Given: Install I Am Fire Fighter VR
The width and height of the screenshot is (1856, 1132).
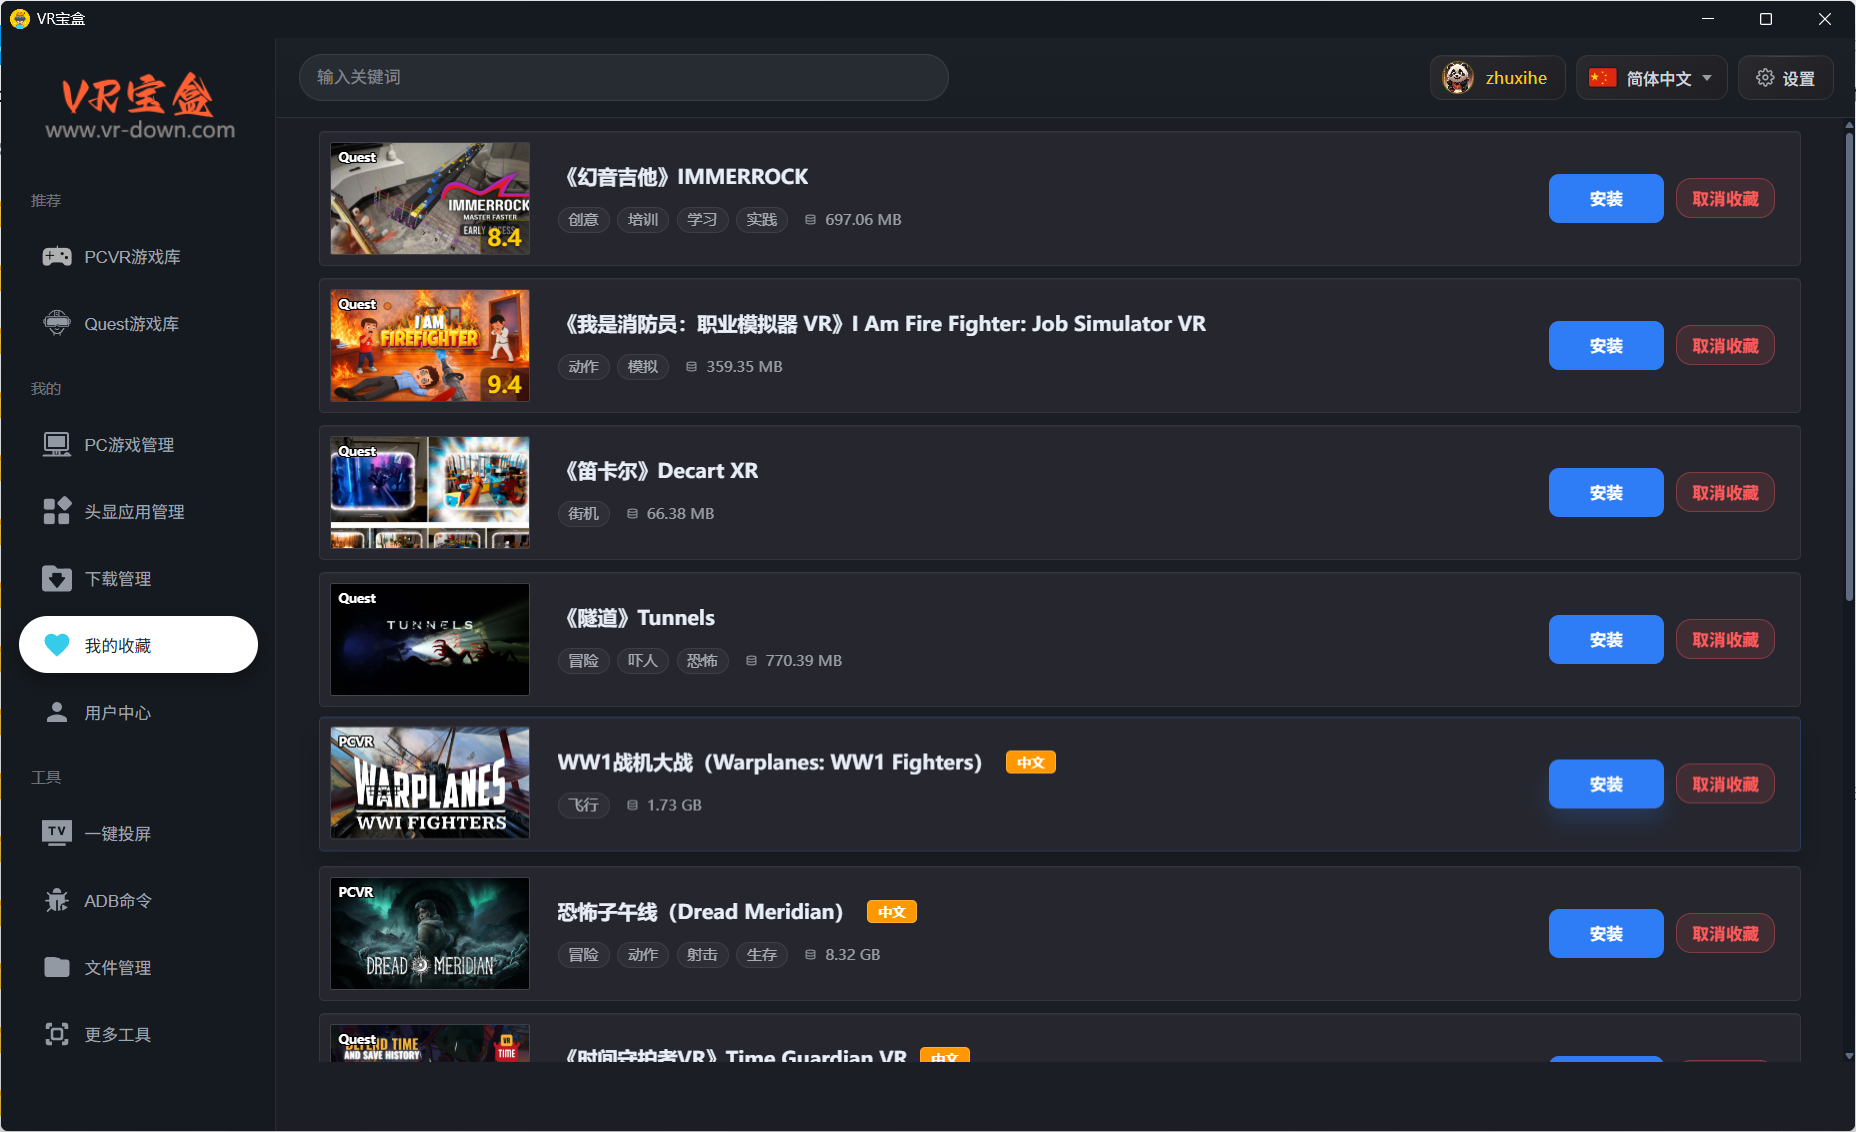Looking at the screenshot, I should point(1605,345).
